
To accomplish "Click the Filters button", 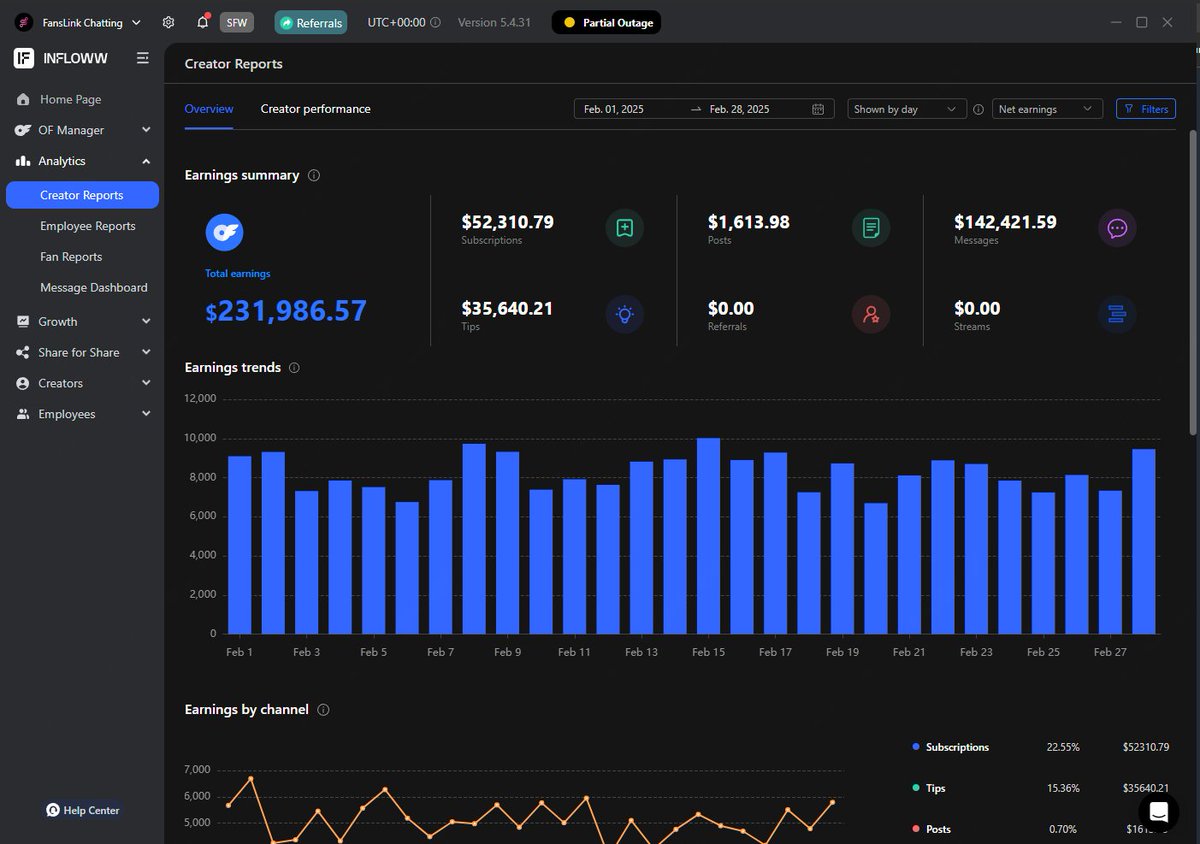I will point(1145,109).
